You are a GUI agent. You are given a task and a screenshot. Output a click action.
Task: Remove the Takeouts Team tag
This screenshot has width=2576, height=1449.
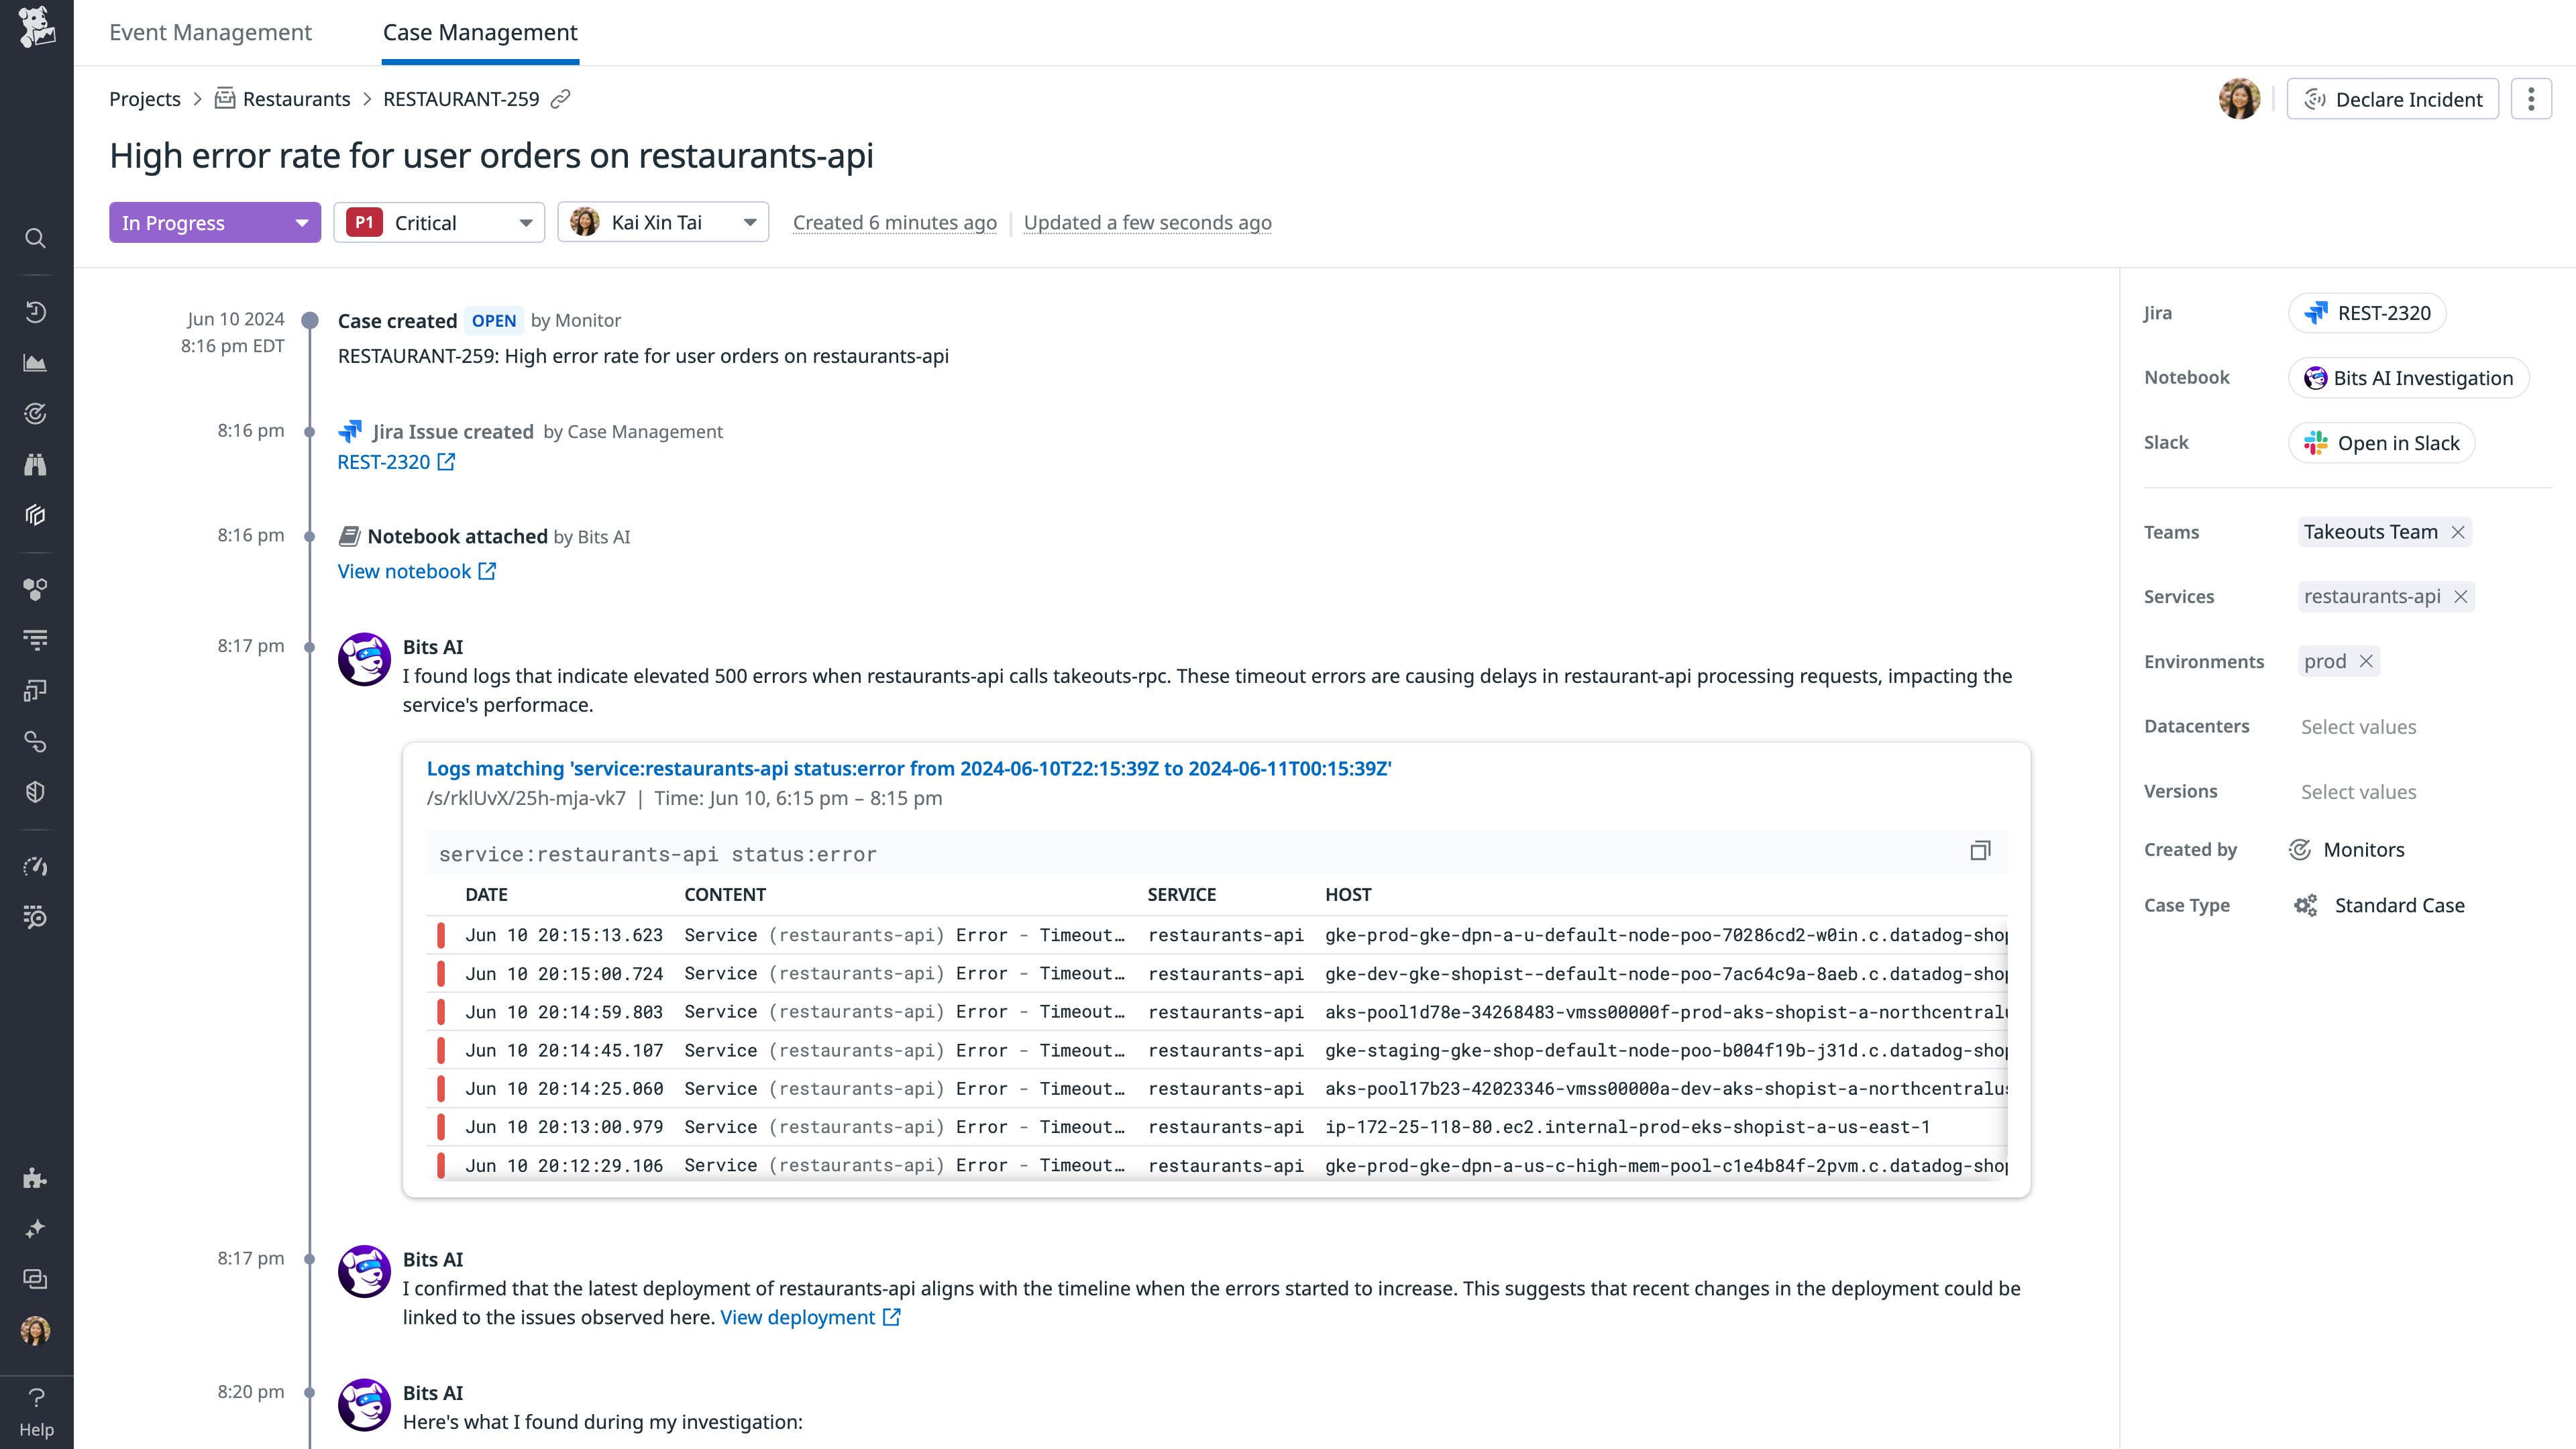pyautogui.click(x=2458, y=532)
